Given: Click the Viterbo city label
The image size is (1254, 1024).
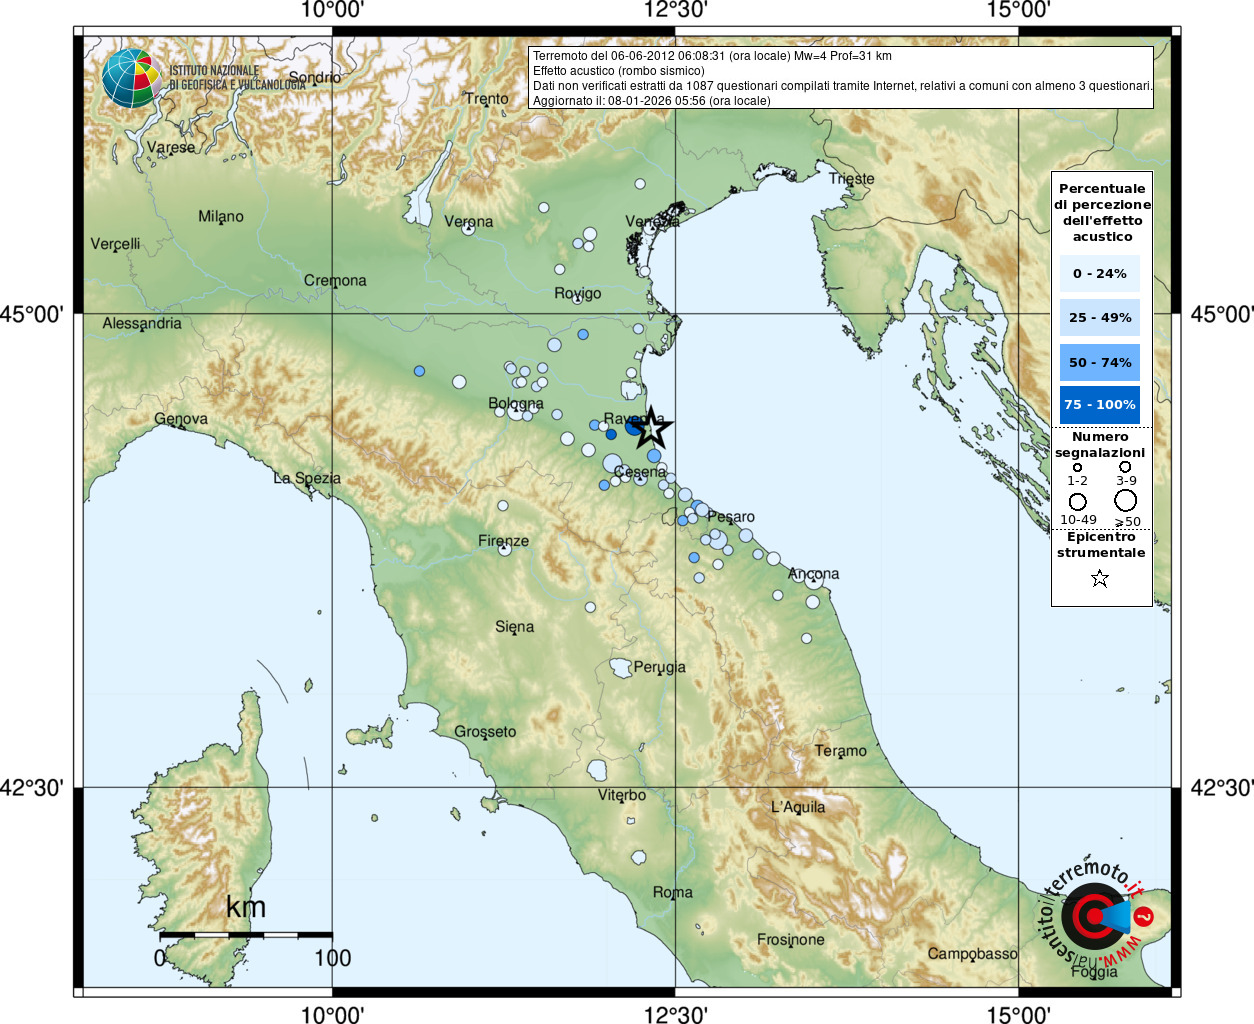Looking at the screenshot, I should tap(622, 795).
